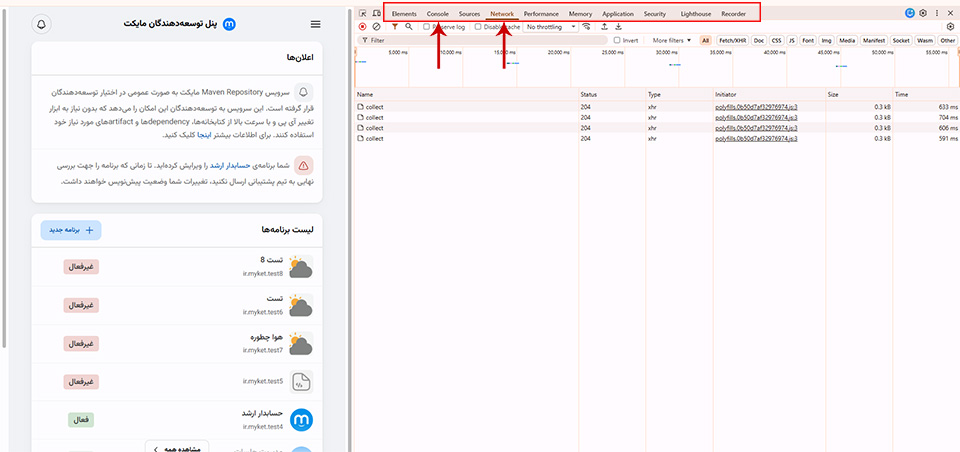The width and height of the screenshot is (960, 452).
Task: Open network conditions wifi icon
Action: tap(587, 27)
